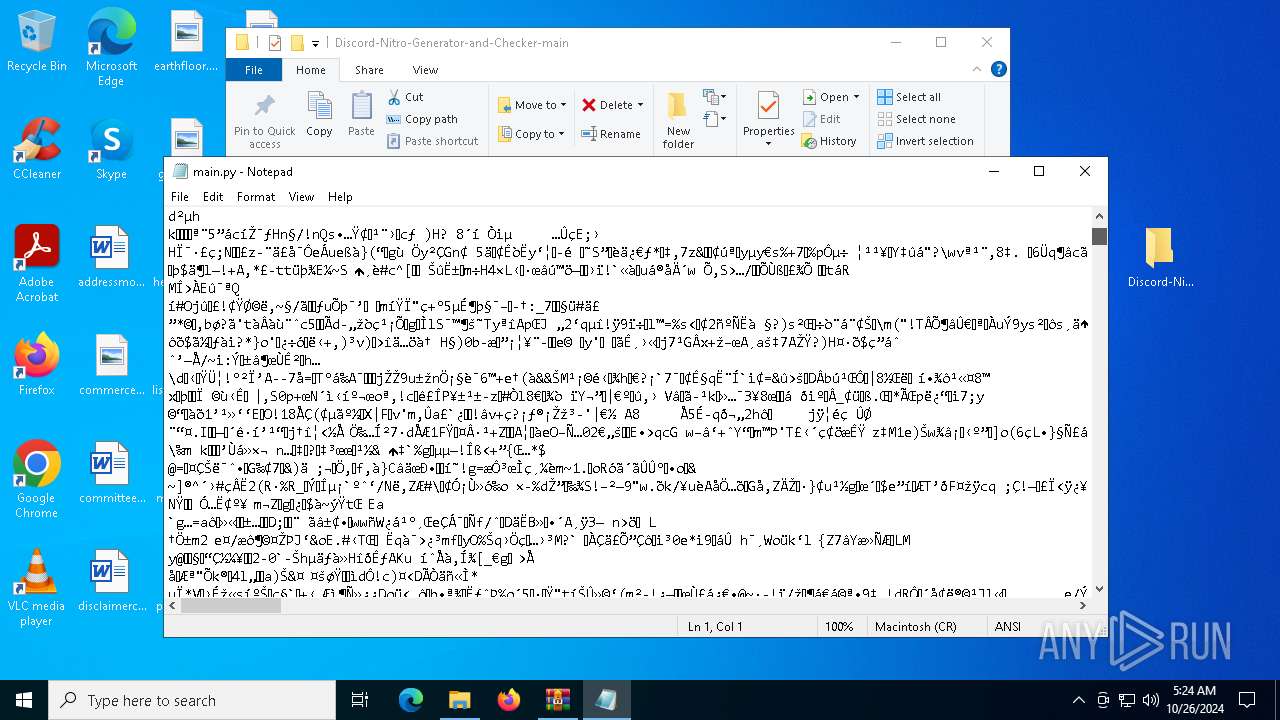
Task: Click Paste shortcut in Explorer ribbon
Action: pyautogui.click(x=432, y=141)
